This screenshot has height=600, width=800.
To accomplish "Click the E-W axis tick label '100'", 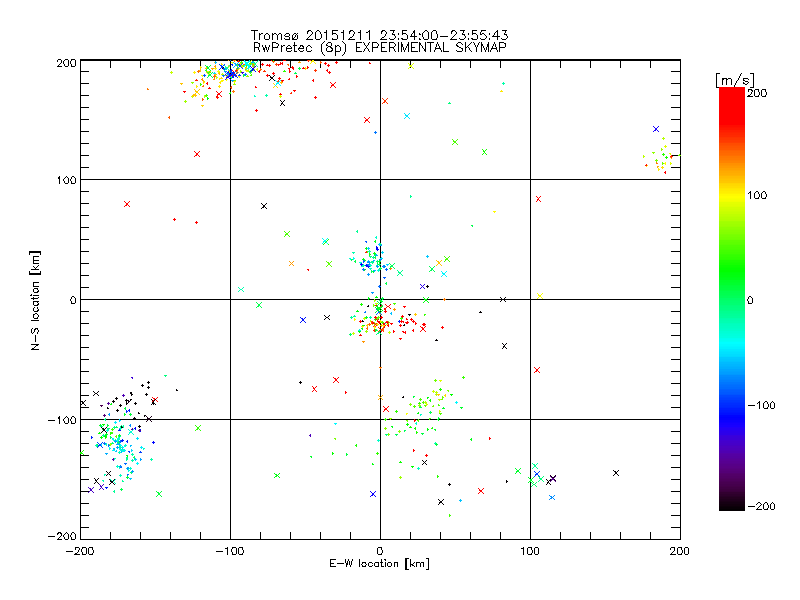I will point(530,551).
